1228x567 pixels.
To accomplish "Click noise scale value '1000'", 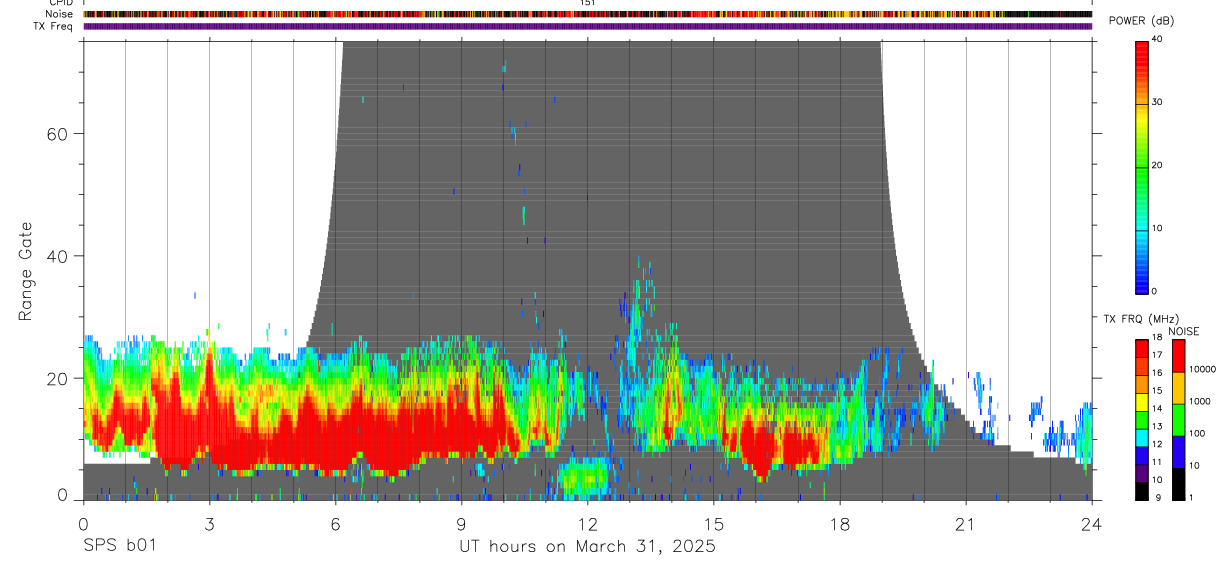I will (x=1199, y=401).
